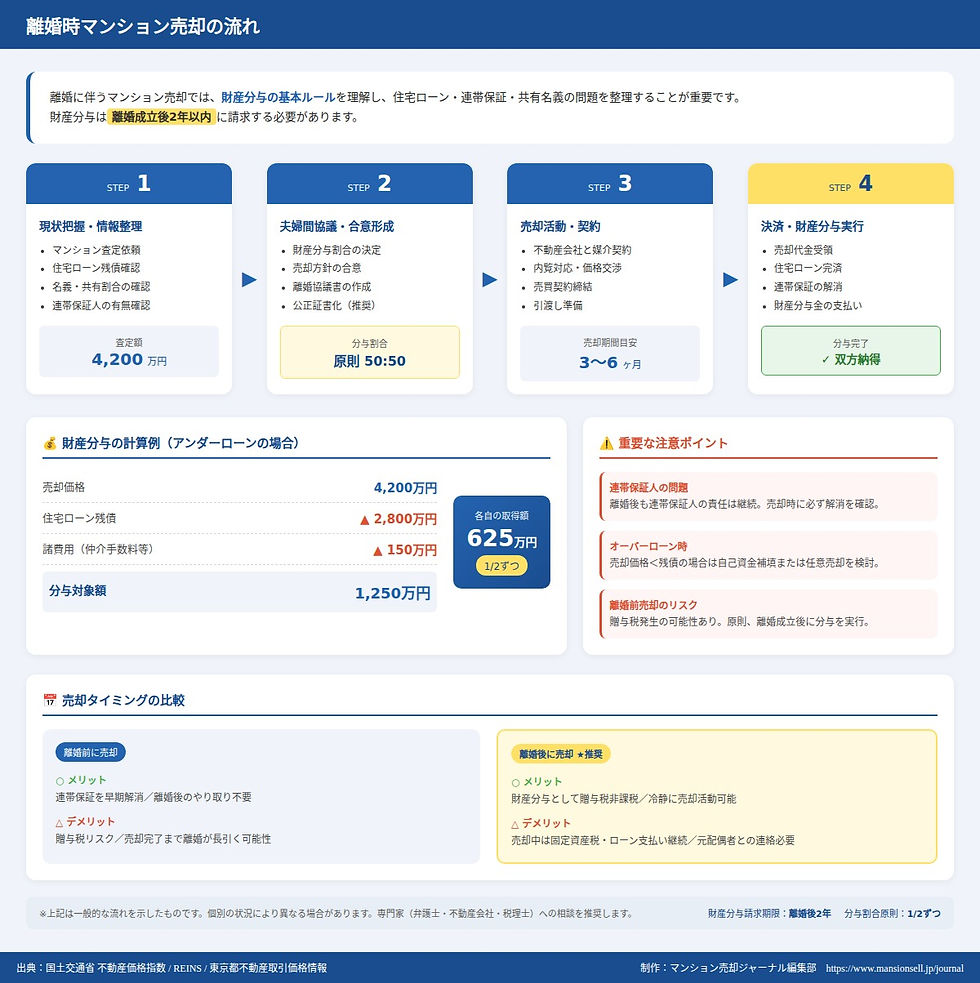Click the highlighted 離婚成立後2年以内 text

pos(162,117)
